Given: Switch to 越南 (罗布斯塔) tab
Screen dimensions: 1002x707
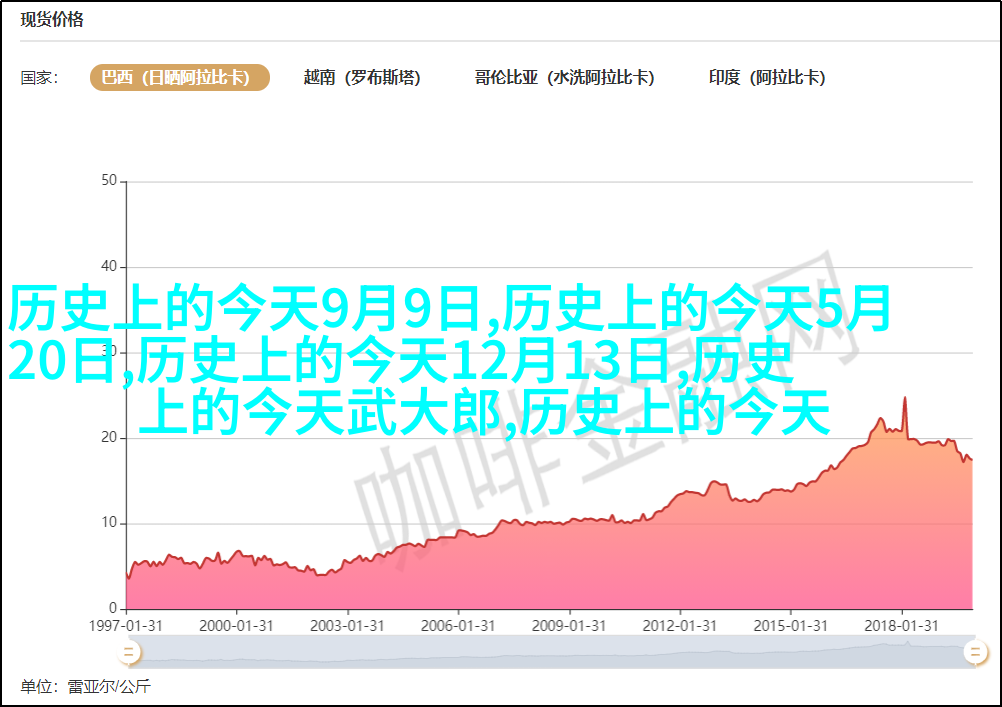Looking at the screenshot, I should pos(362,77).
